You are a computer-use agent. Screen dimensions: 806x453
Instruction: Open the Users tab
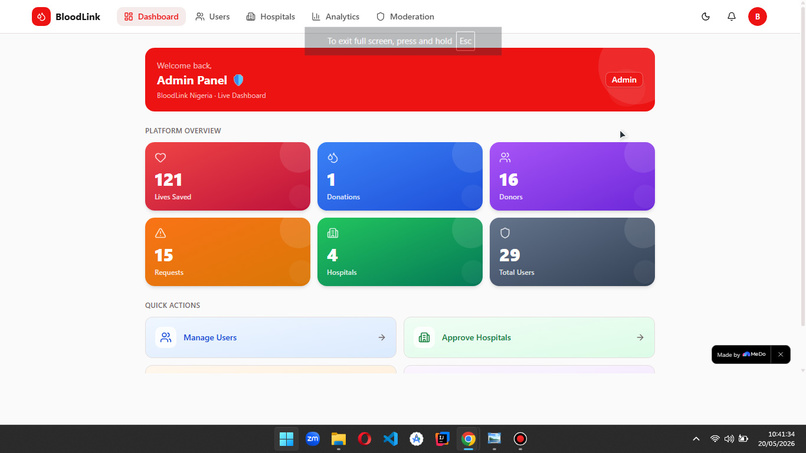212,16
